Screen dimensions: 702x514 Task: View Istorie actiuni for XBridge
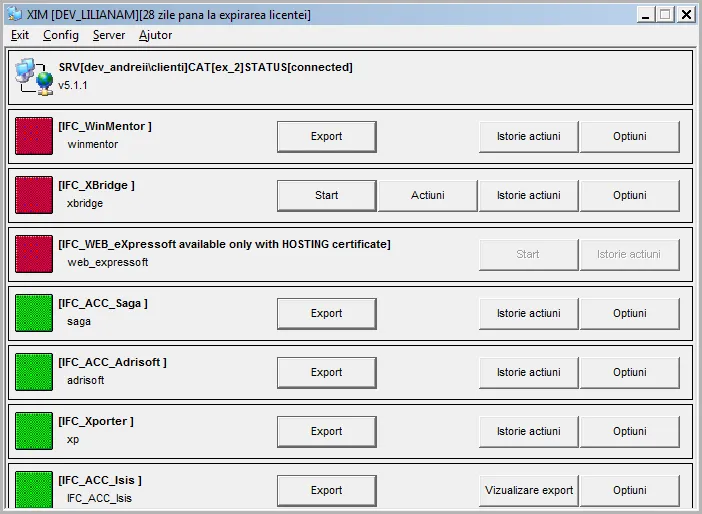[x=529, y=196]
